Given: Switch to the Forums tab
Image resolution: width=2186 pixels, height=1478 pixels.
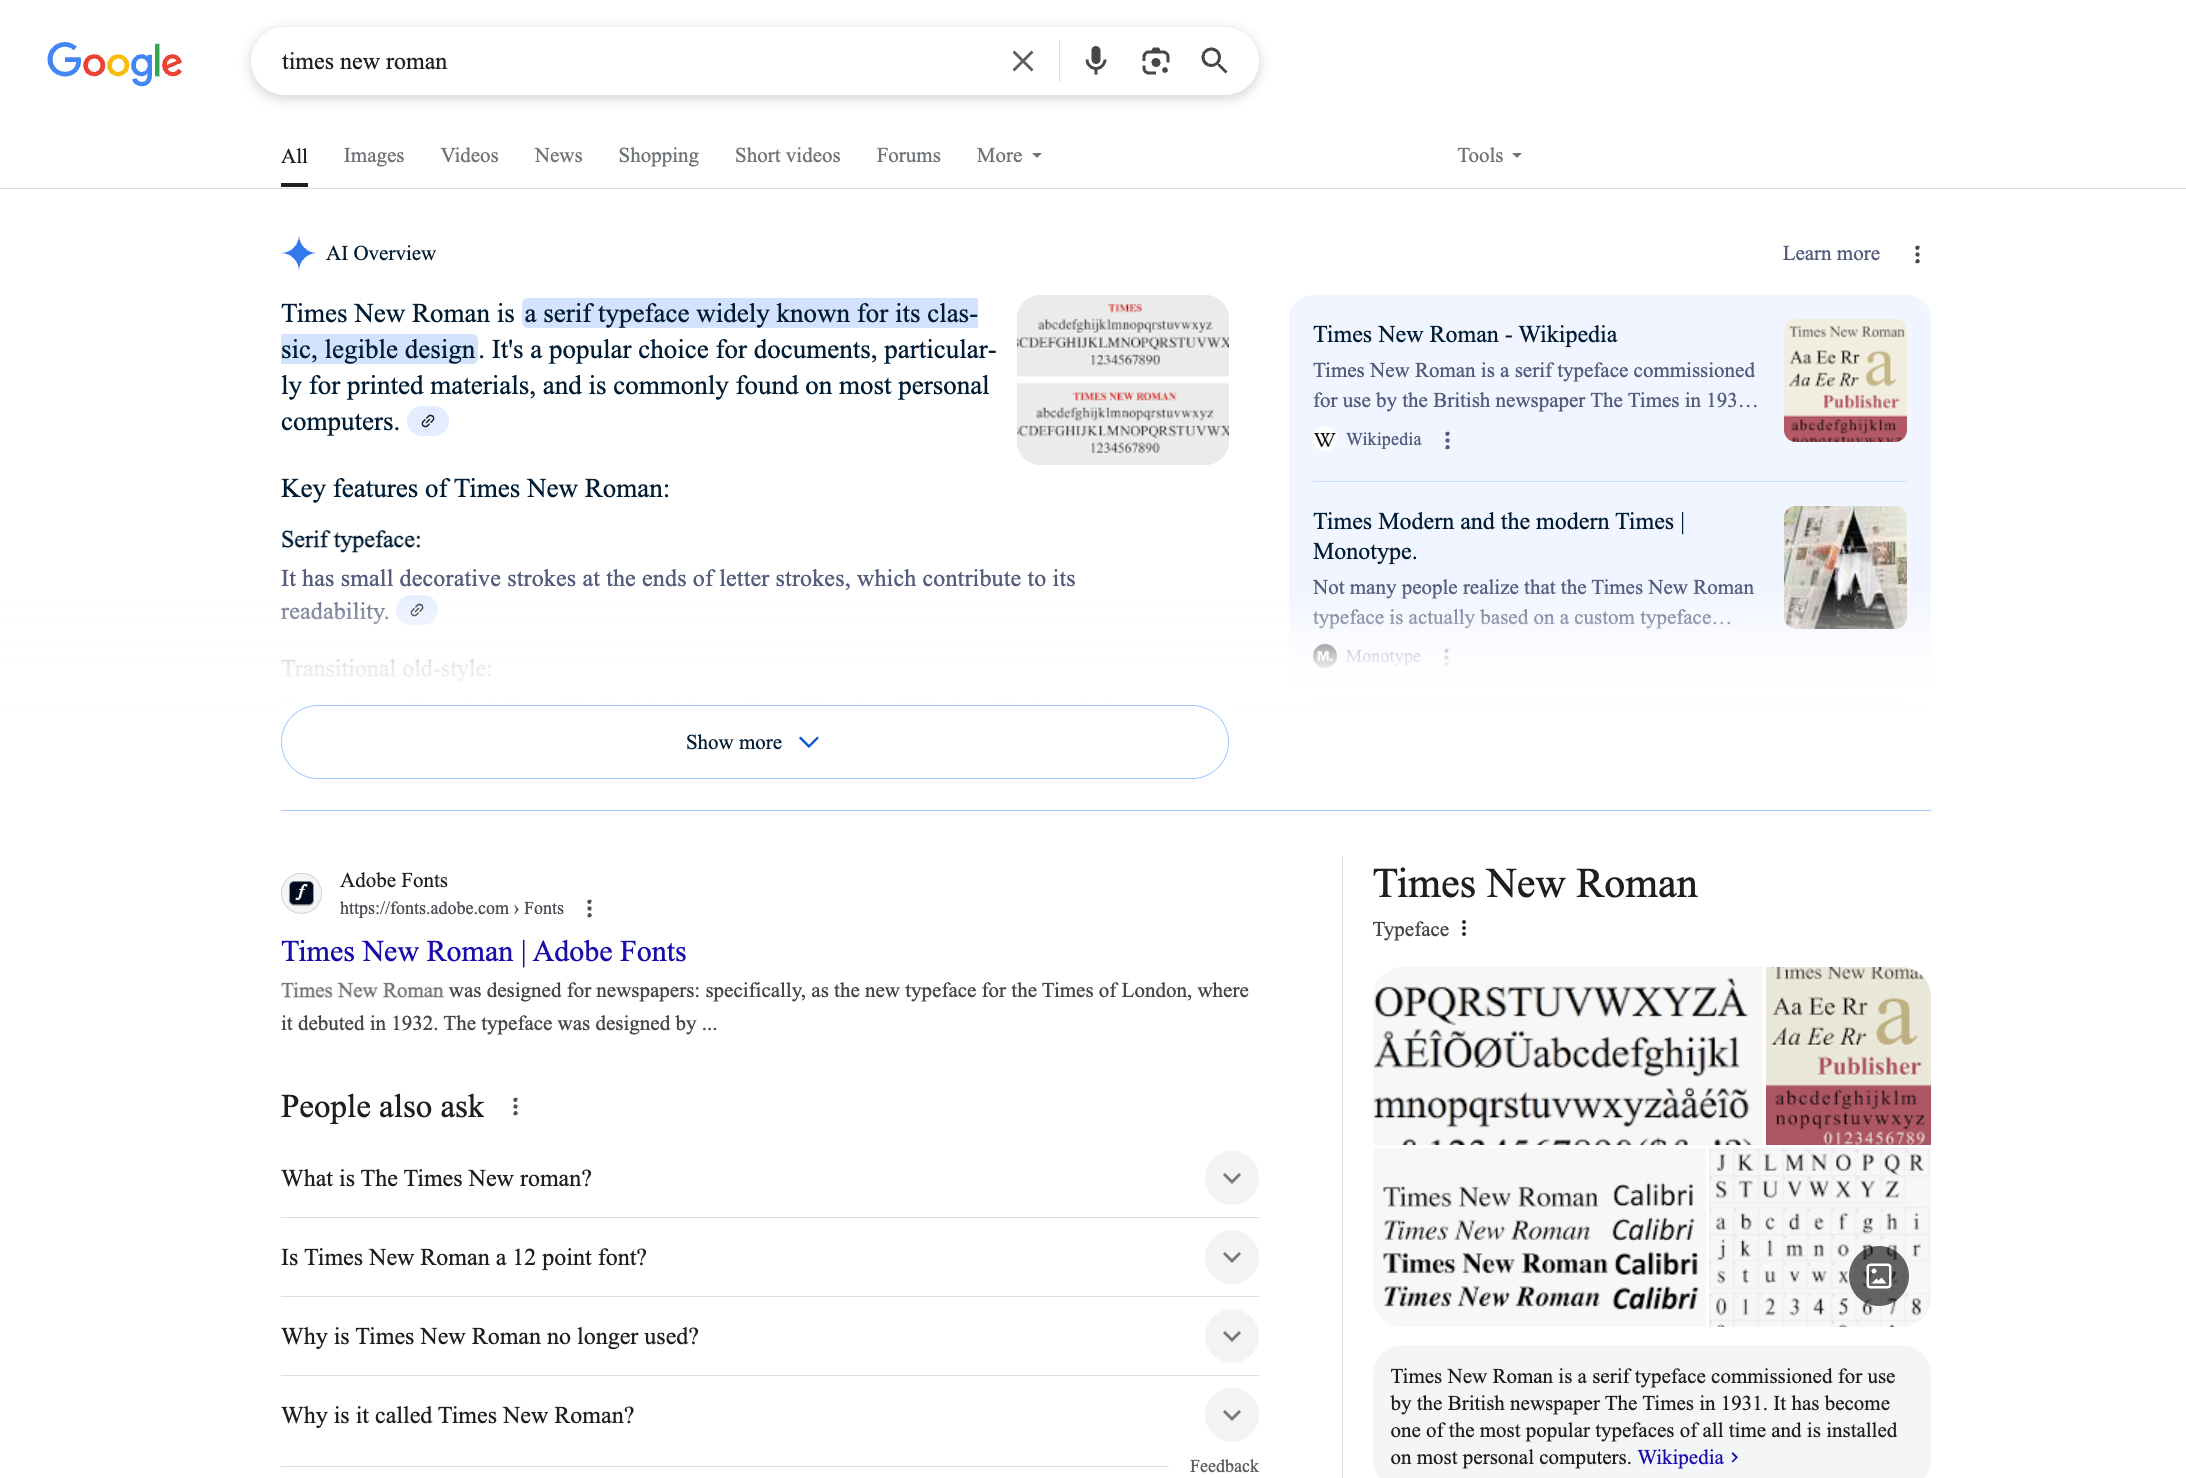Looking at the screenshot, I should click(x=908, y=155).
